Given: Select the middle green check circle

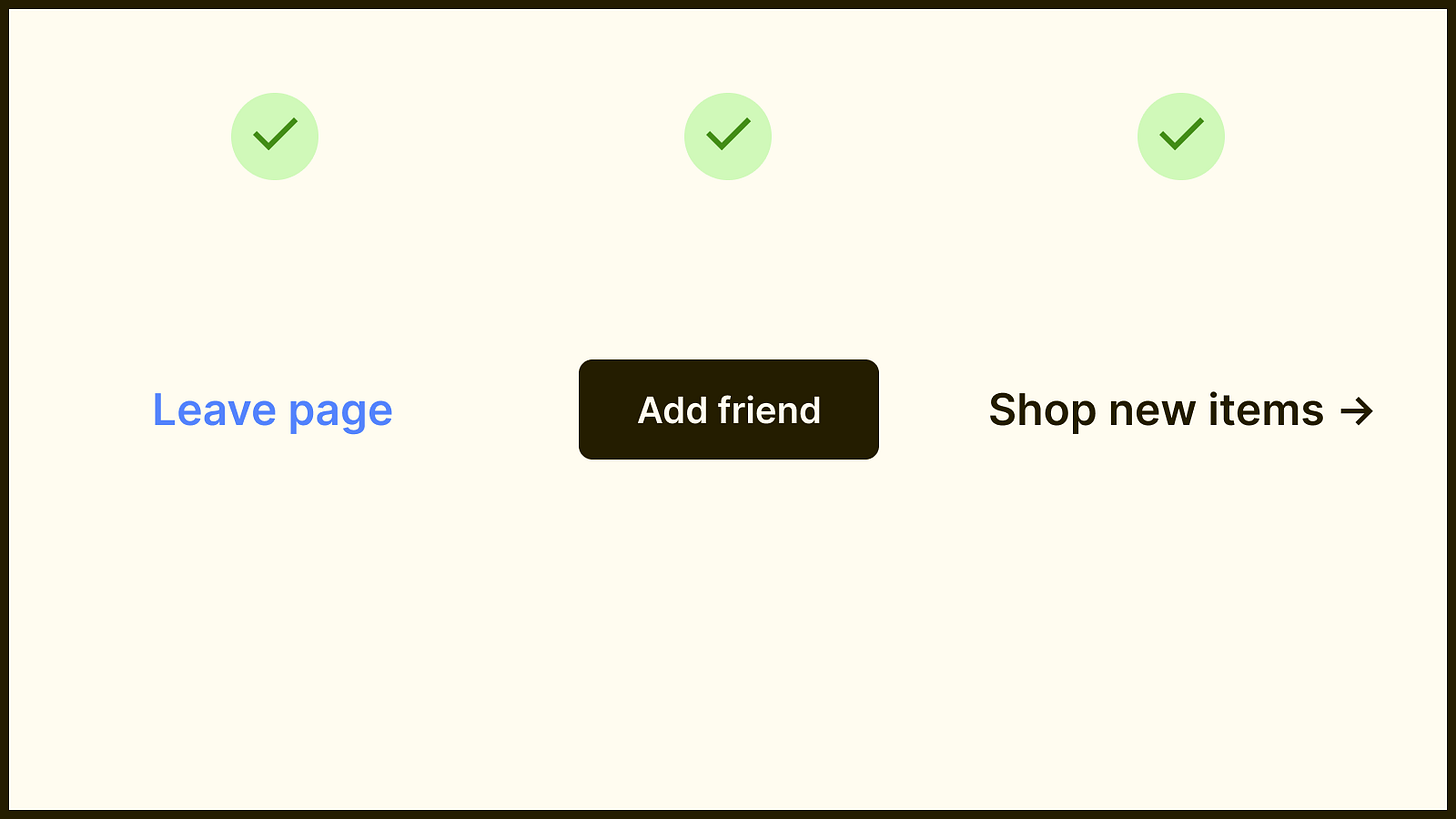Looking at the screenshot, I should point(728,136).
